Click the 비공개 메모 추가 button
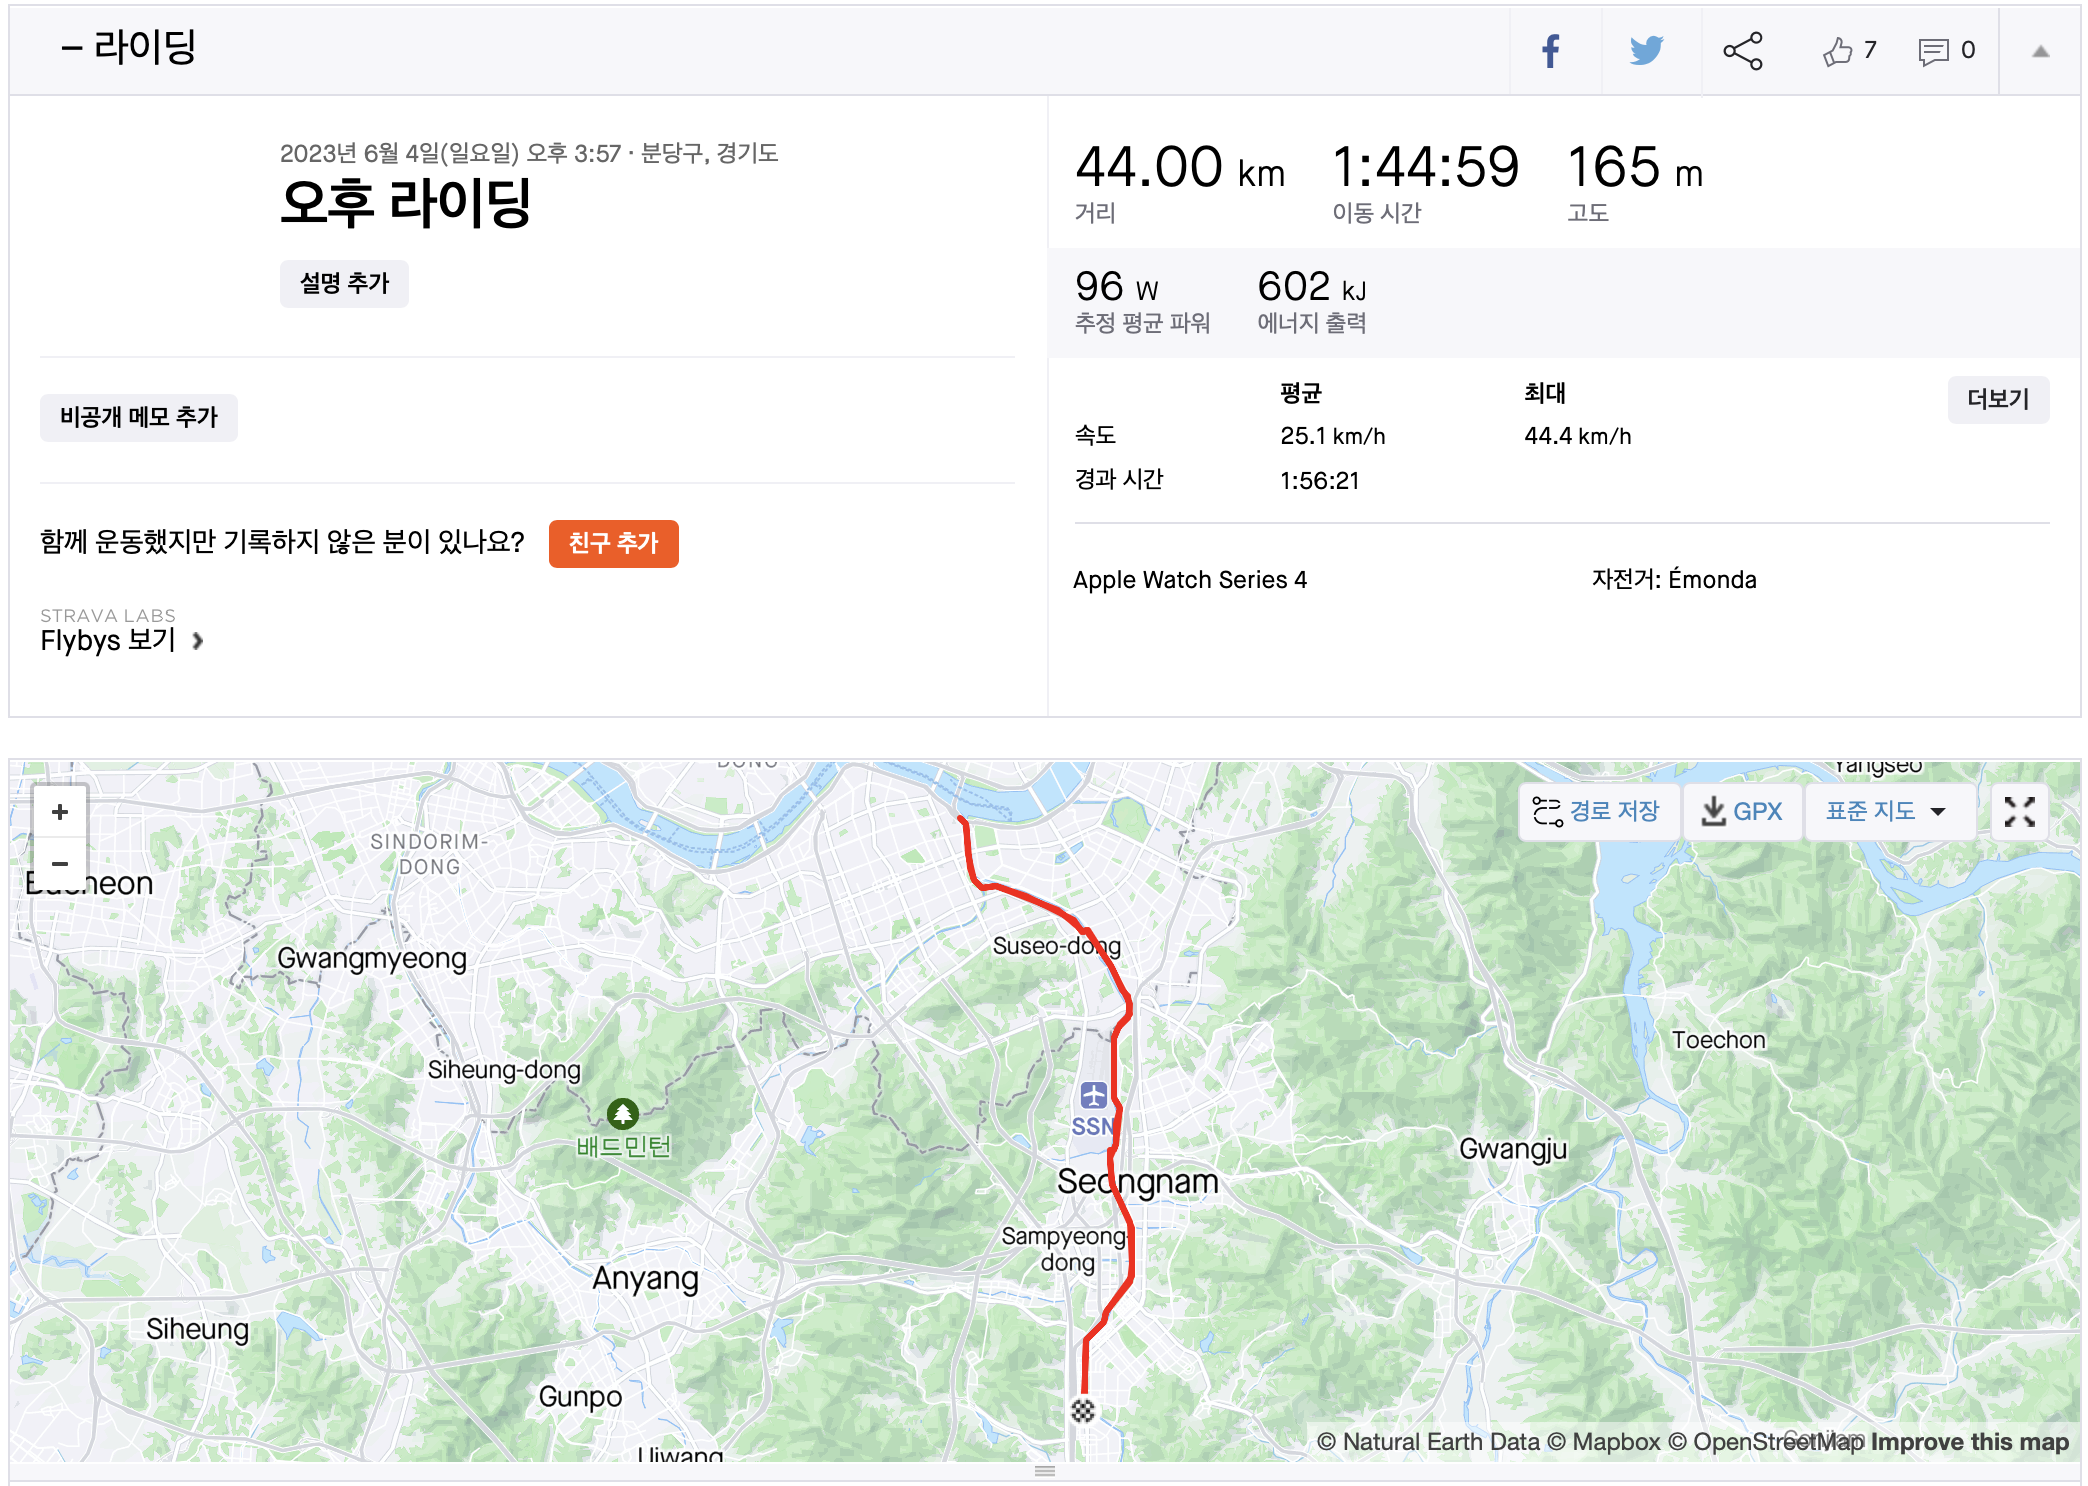This screenshot has height=1486, width=2088. tap(139, 417)
